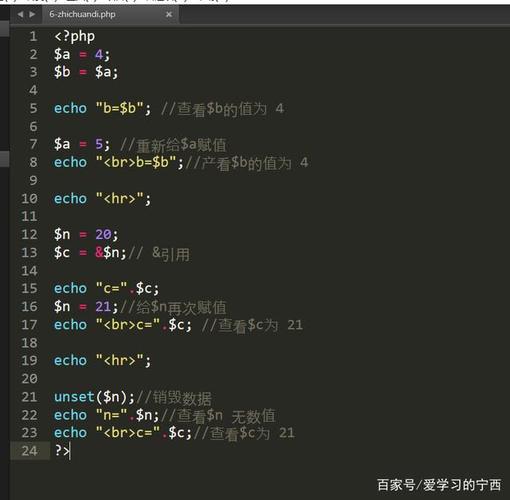Click the unset($n) statement
The image size is (510, 500).
click(94, 397)
